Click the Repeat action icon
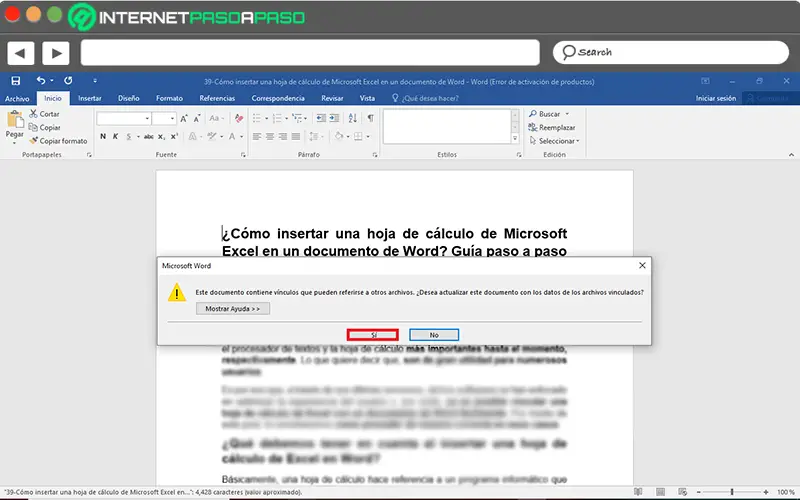The height and width of the screenshot is (500, 800). click(x=68, y=81)
